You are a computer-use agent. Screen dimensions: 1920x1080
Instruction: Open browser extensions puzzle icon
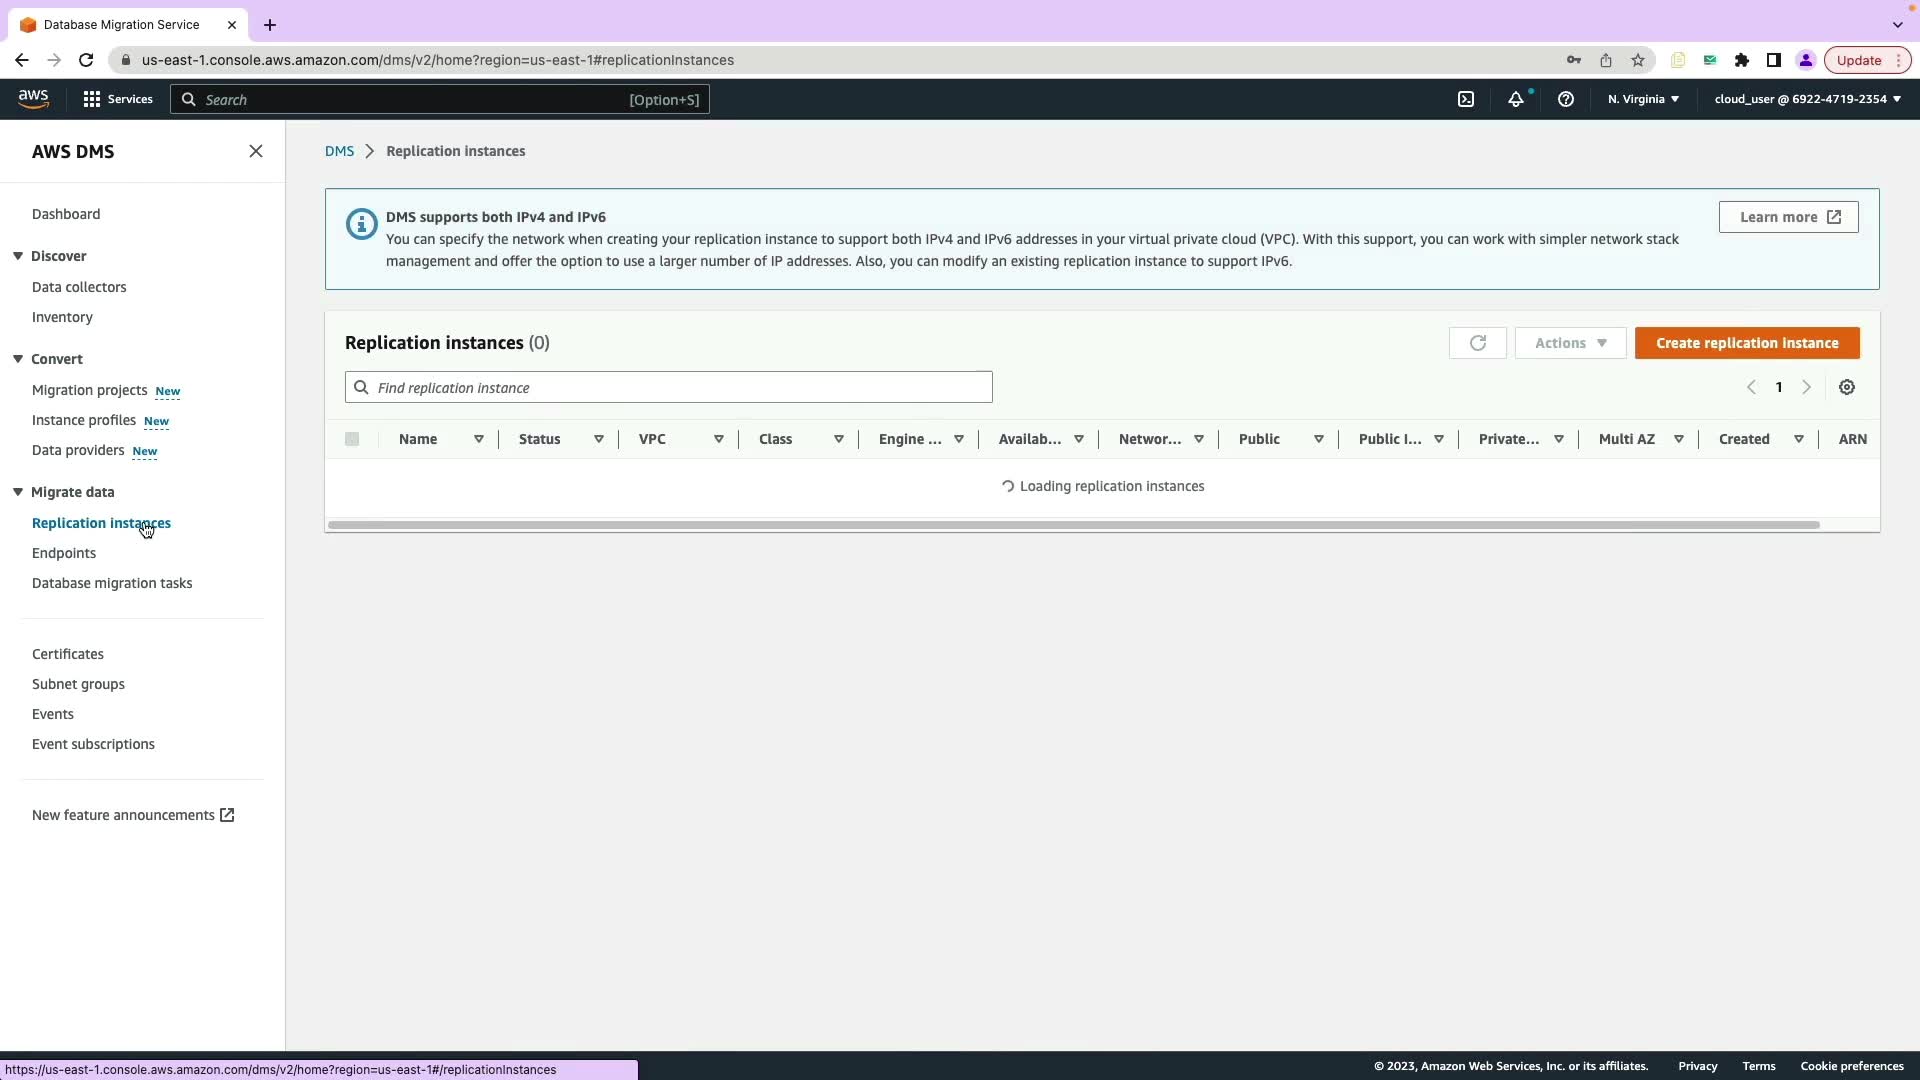(x=1742, y=60)
